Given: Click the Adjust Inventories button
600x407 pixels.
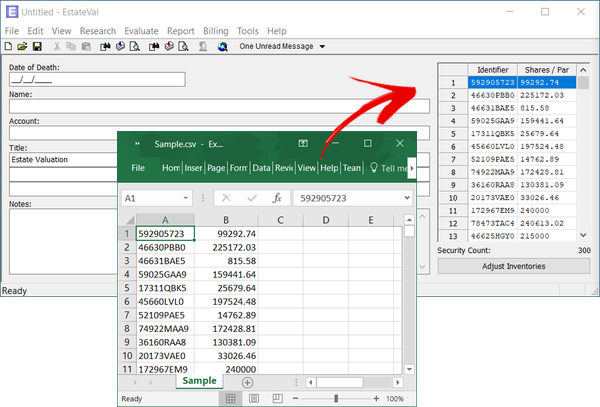Looking at the screenshot, I should (514, 266).
